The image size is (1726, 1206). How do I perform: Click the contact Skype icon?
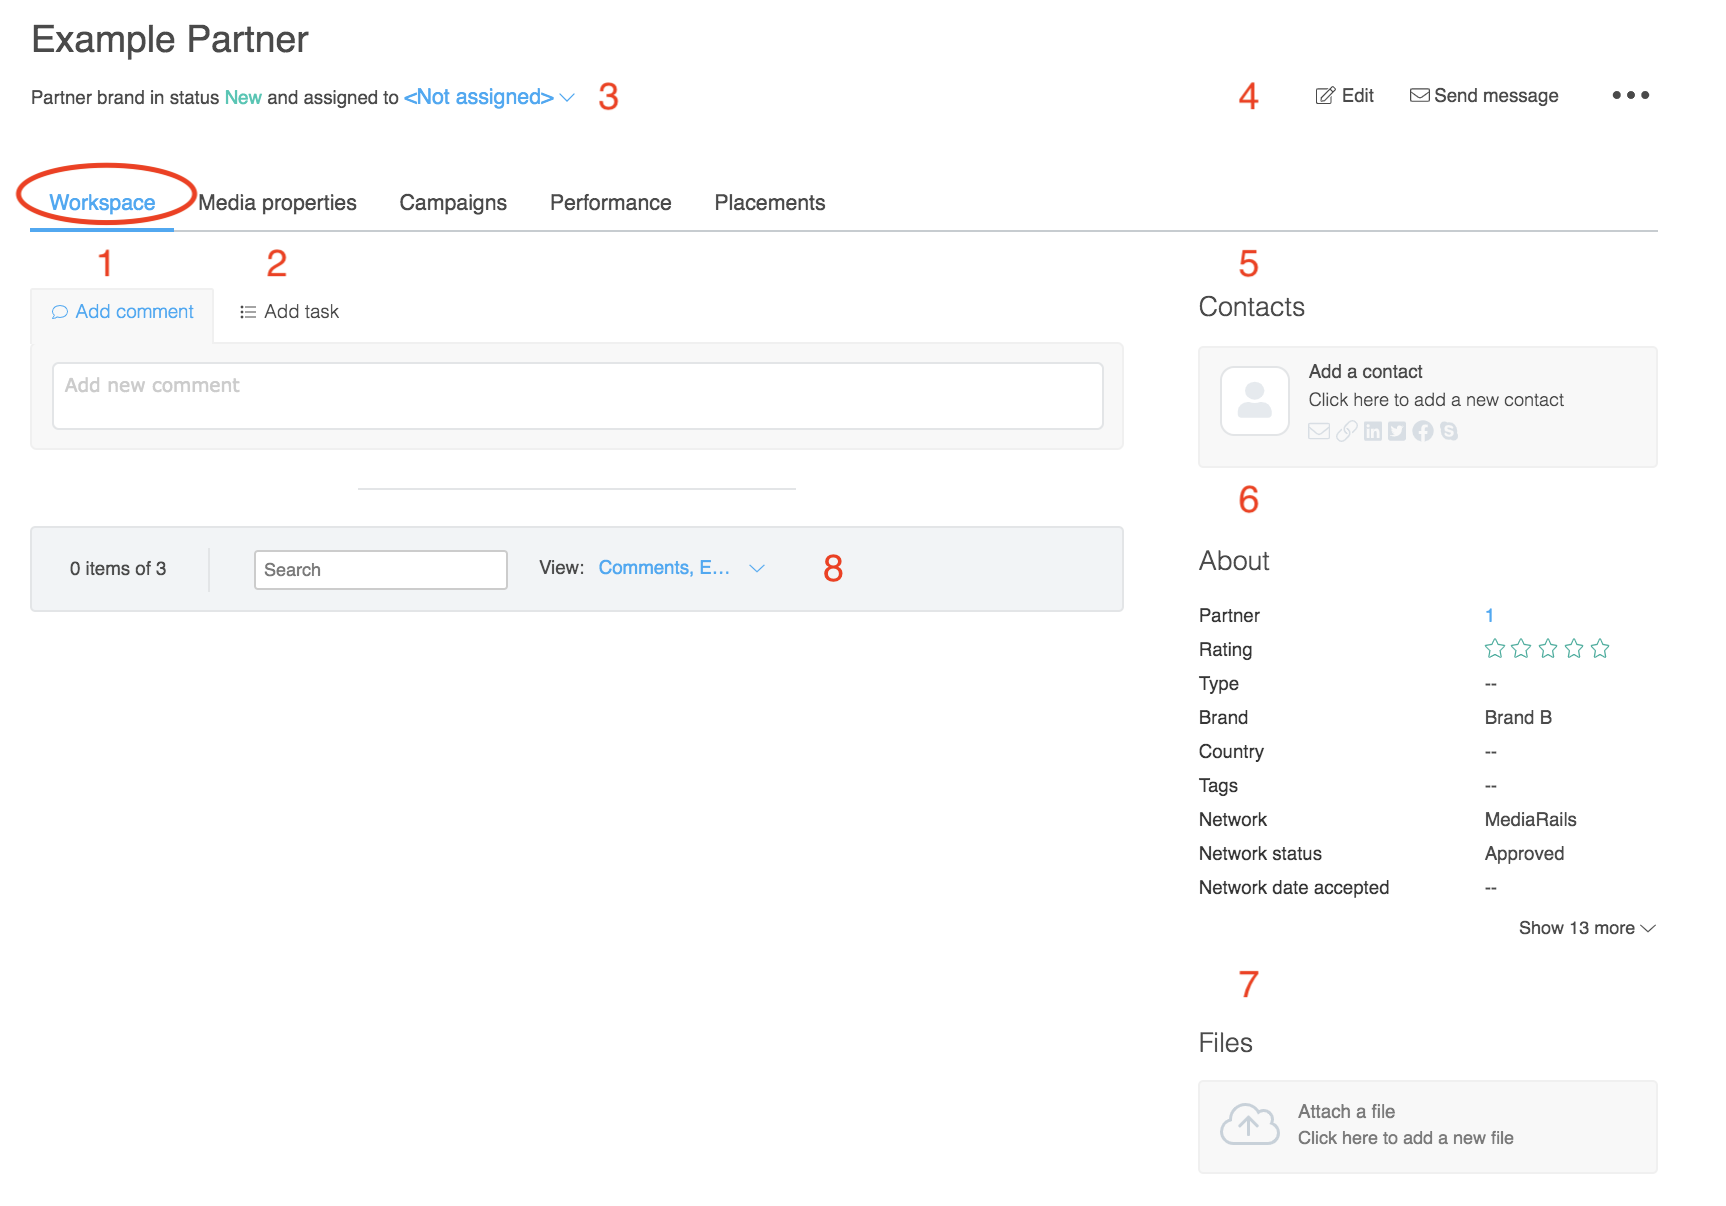tap(1449, 431)
